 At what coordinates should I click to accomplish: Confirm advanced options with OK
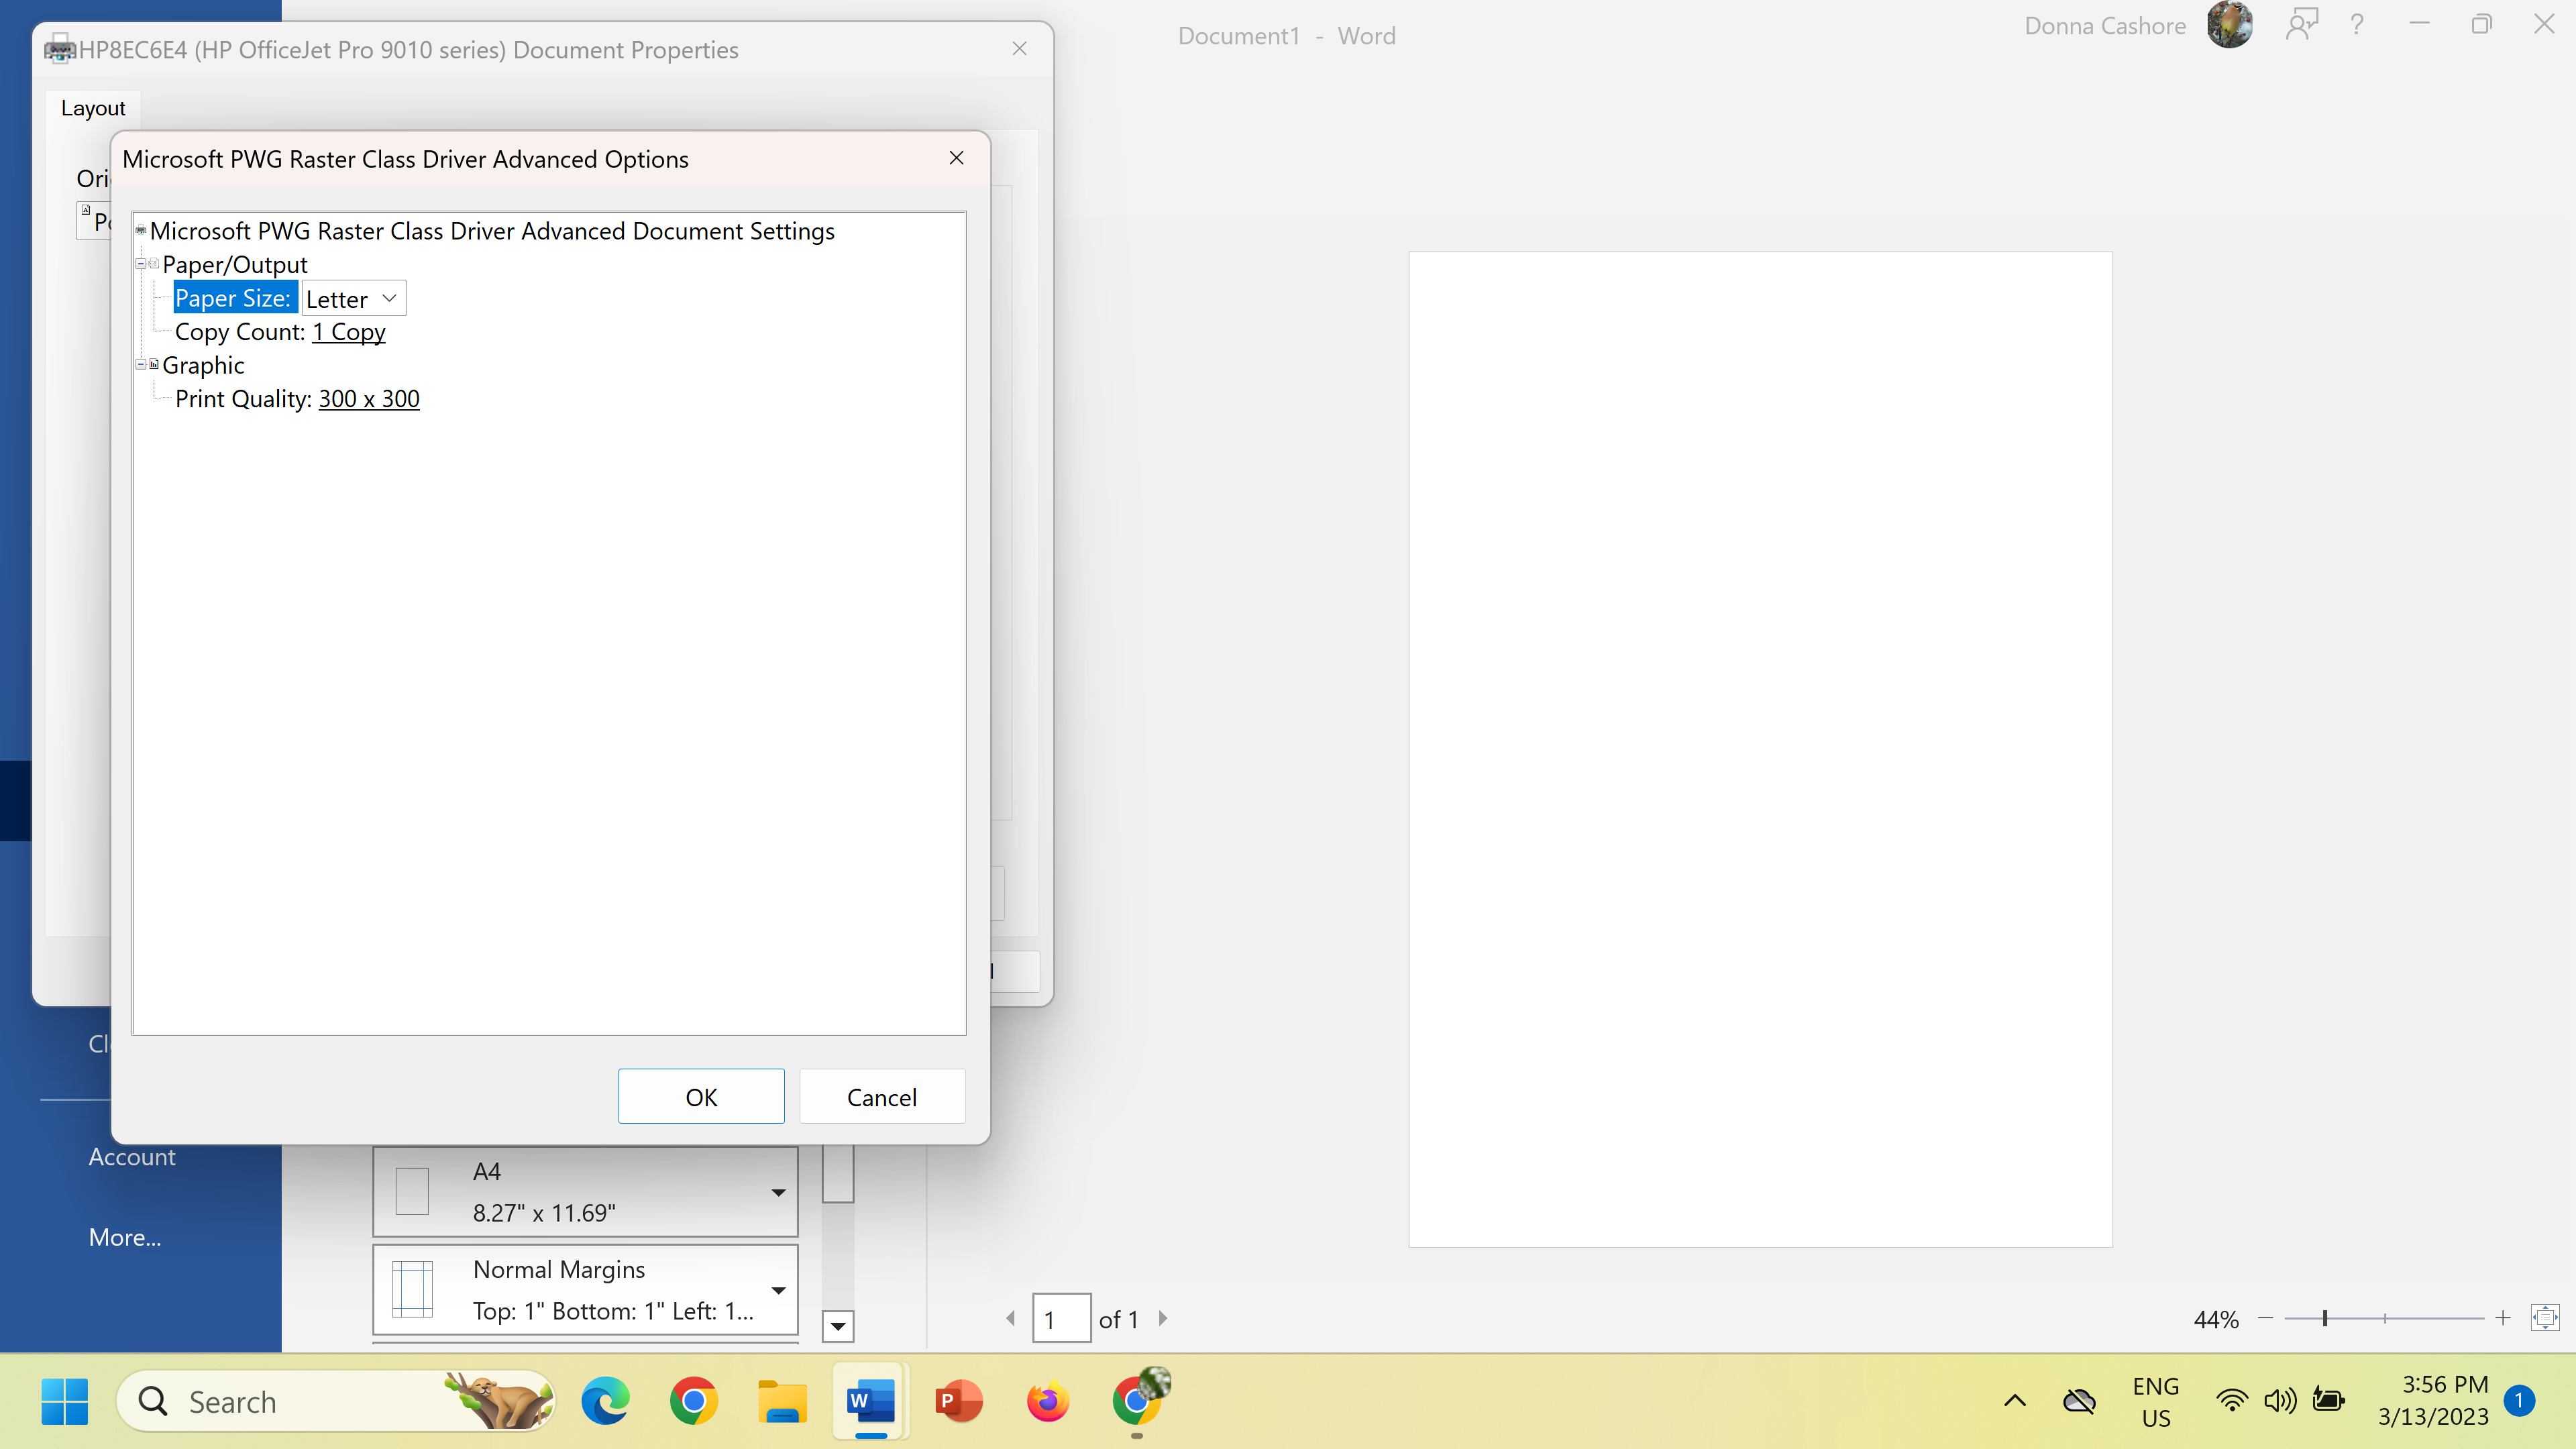(700, 1096)
